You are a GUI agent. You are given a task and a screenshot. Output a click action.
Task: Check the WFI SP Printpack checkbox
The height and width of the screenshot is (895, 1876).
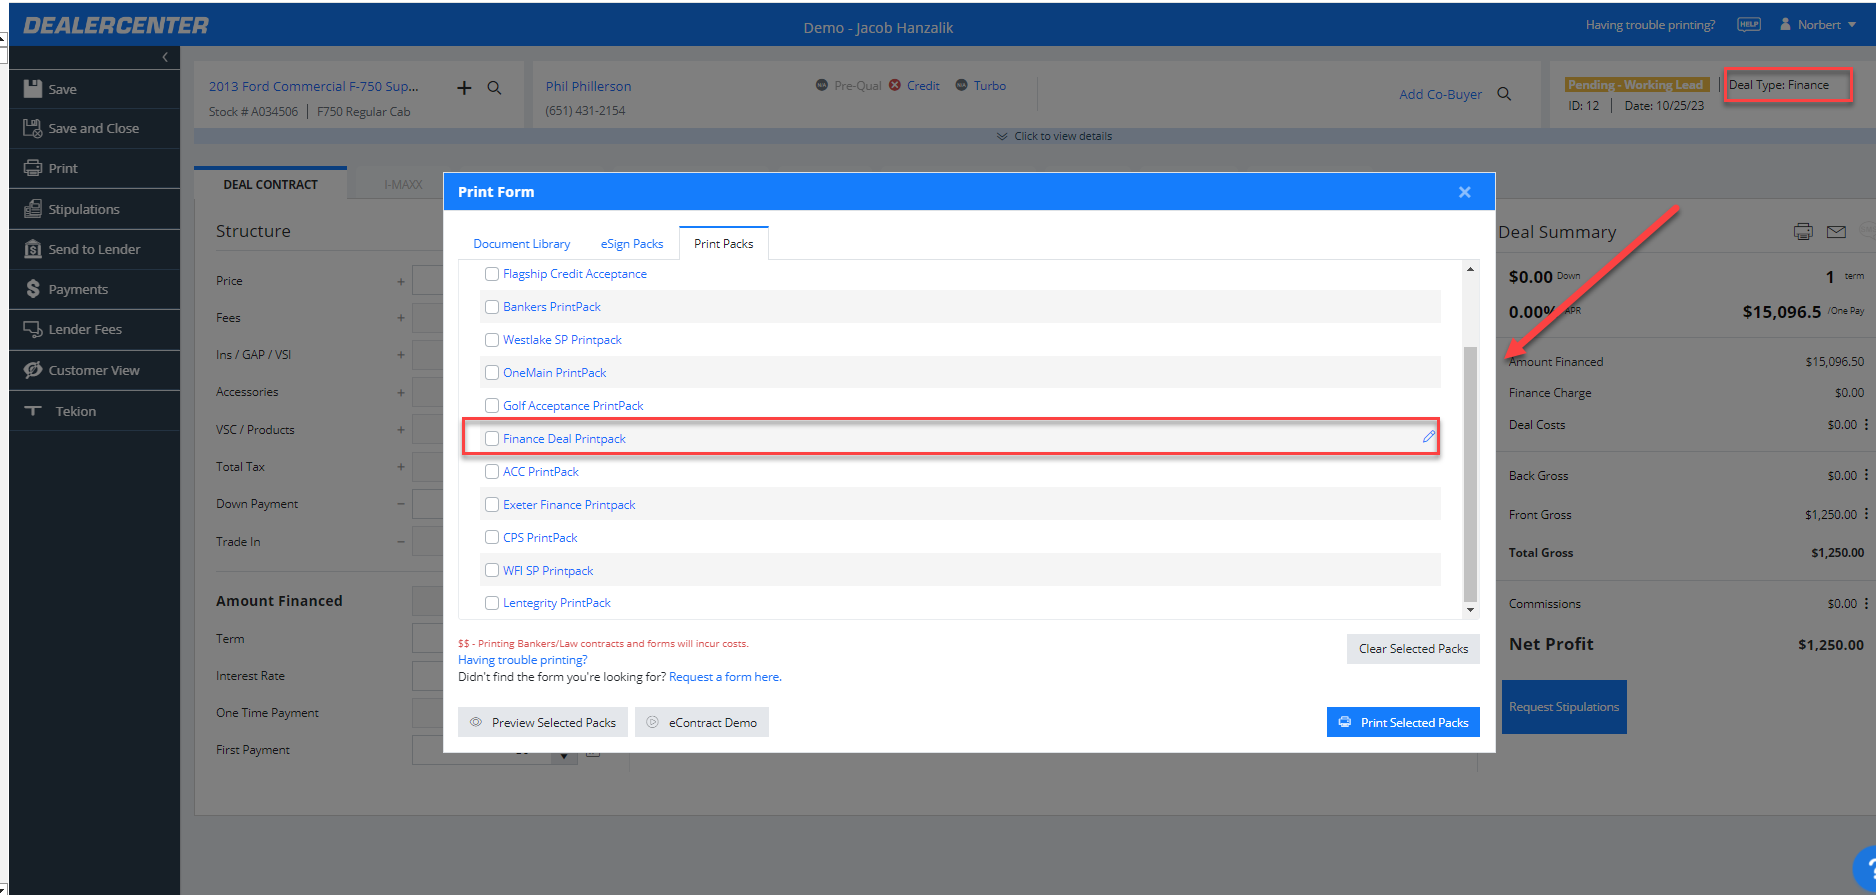click(x=492, y=571)
